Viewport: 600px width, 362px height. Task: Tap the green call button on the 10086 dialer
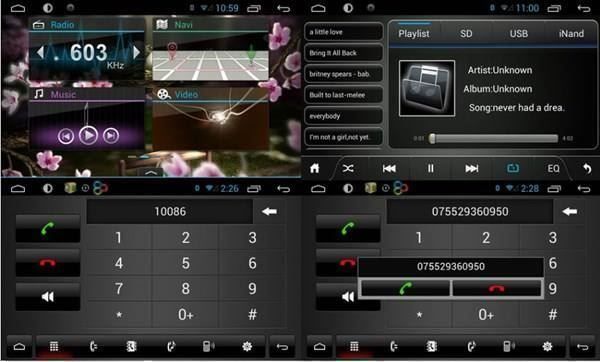48,228
